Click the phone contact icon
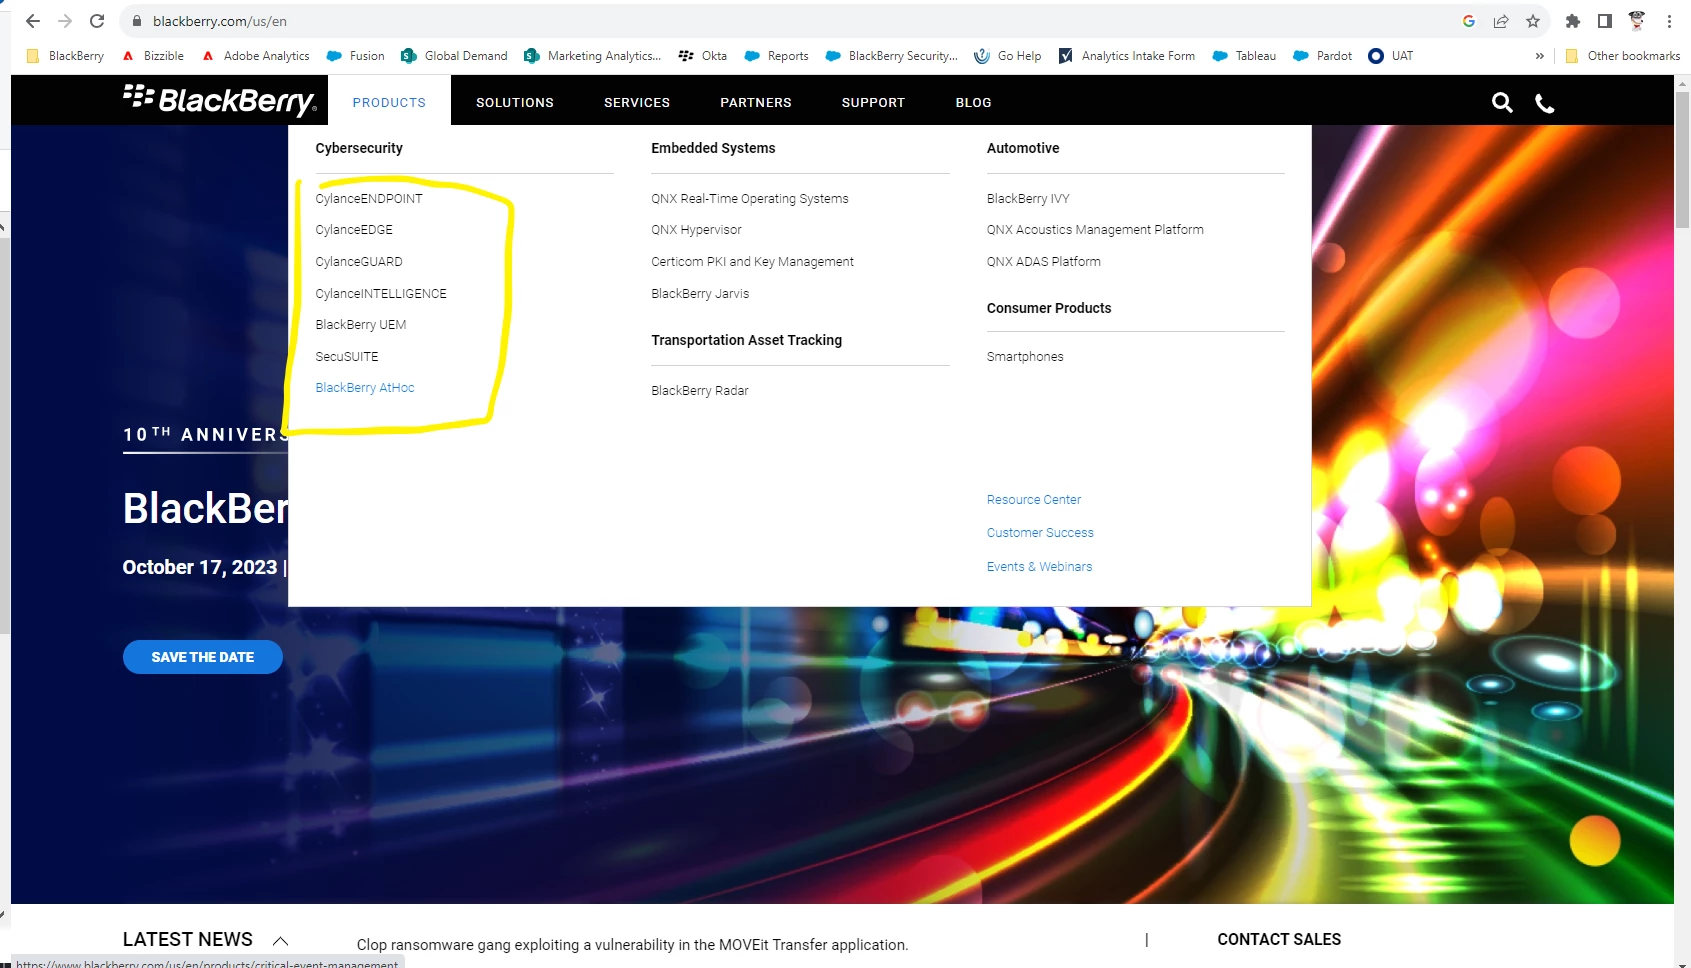The image size is (1691, 968). [1545, 103]
